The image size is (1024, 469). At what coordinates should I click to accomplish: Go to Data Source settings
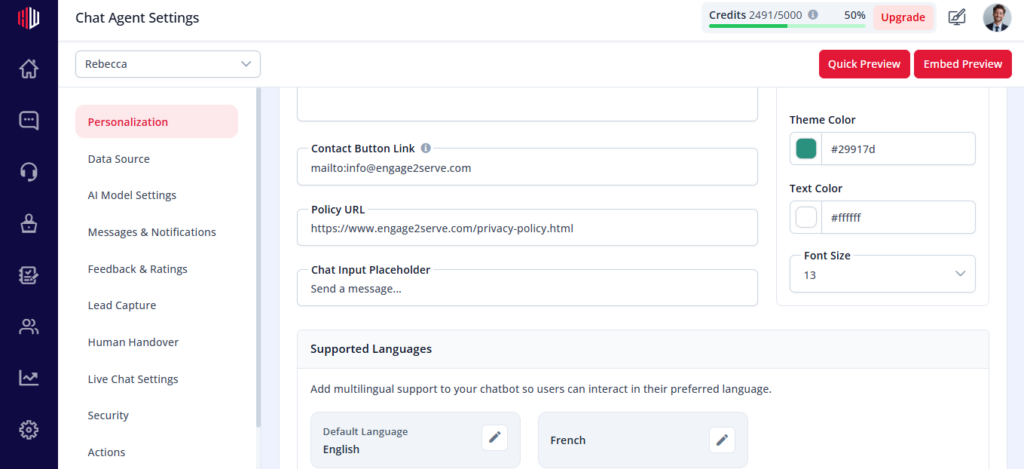pos(119,159)
